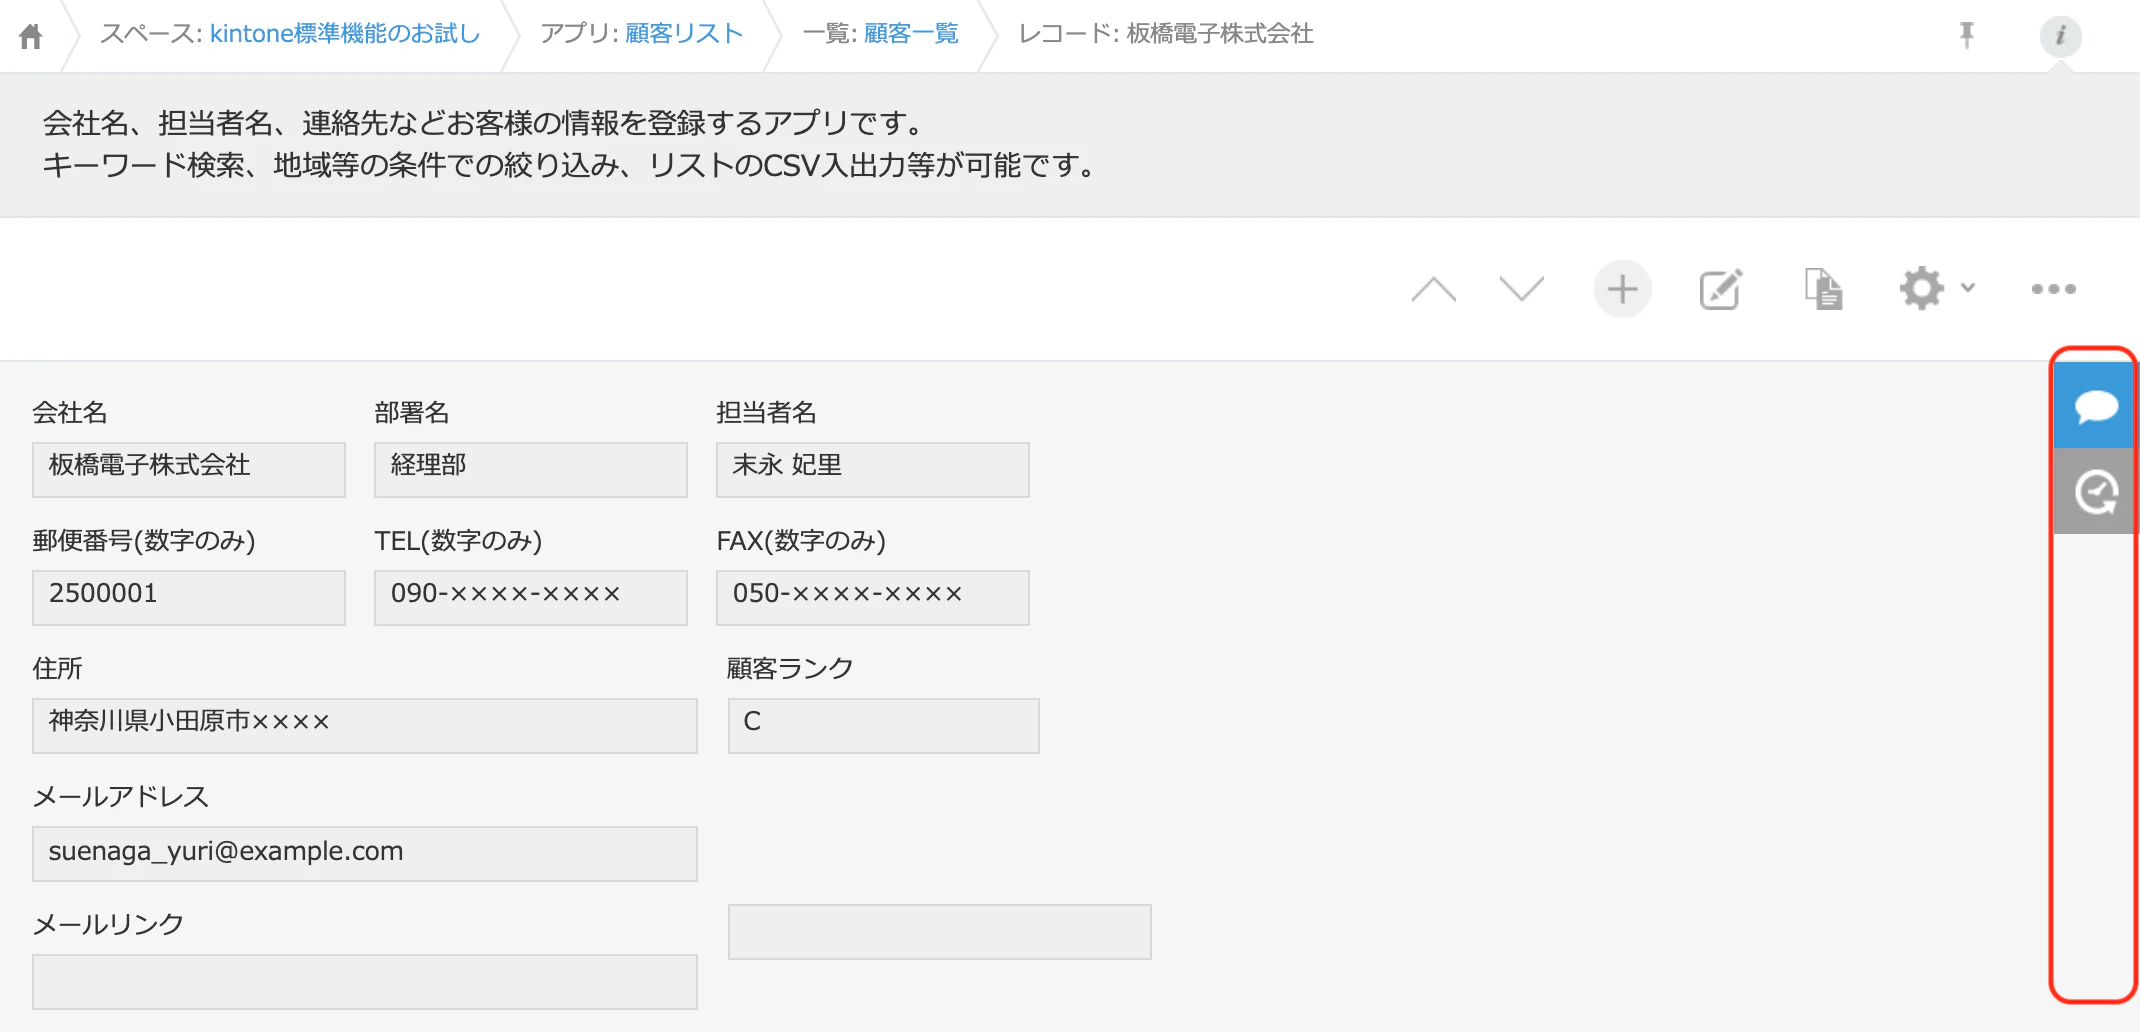2140x1032 pixels.
Task: Click the 会社名 field value 板橋電子株式会社
Action: pyautogui.click(x=189, y=469)
